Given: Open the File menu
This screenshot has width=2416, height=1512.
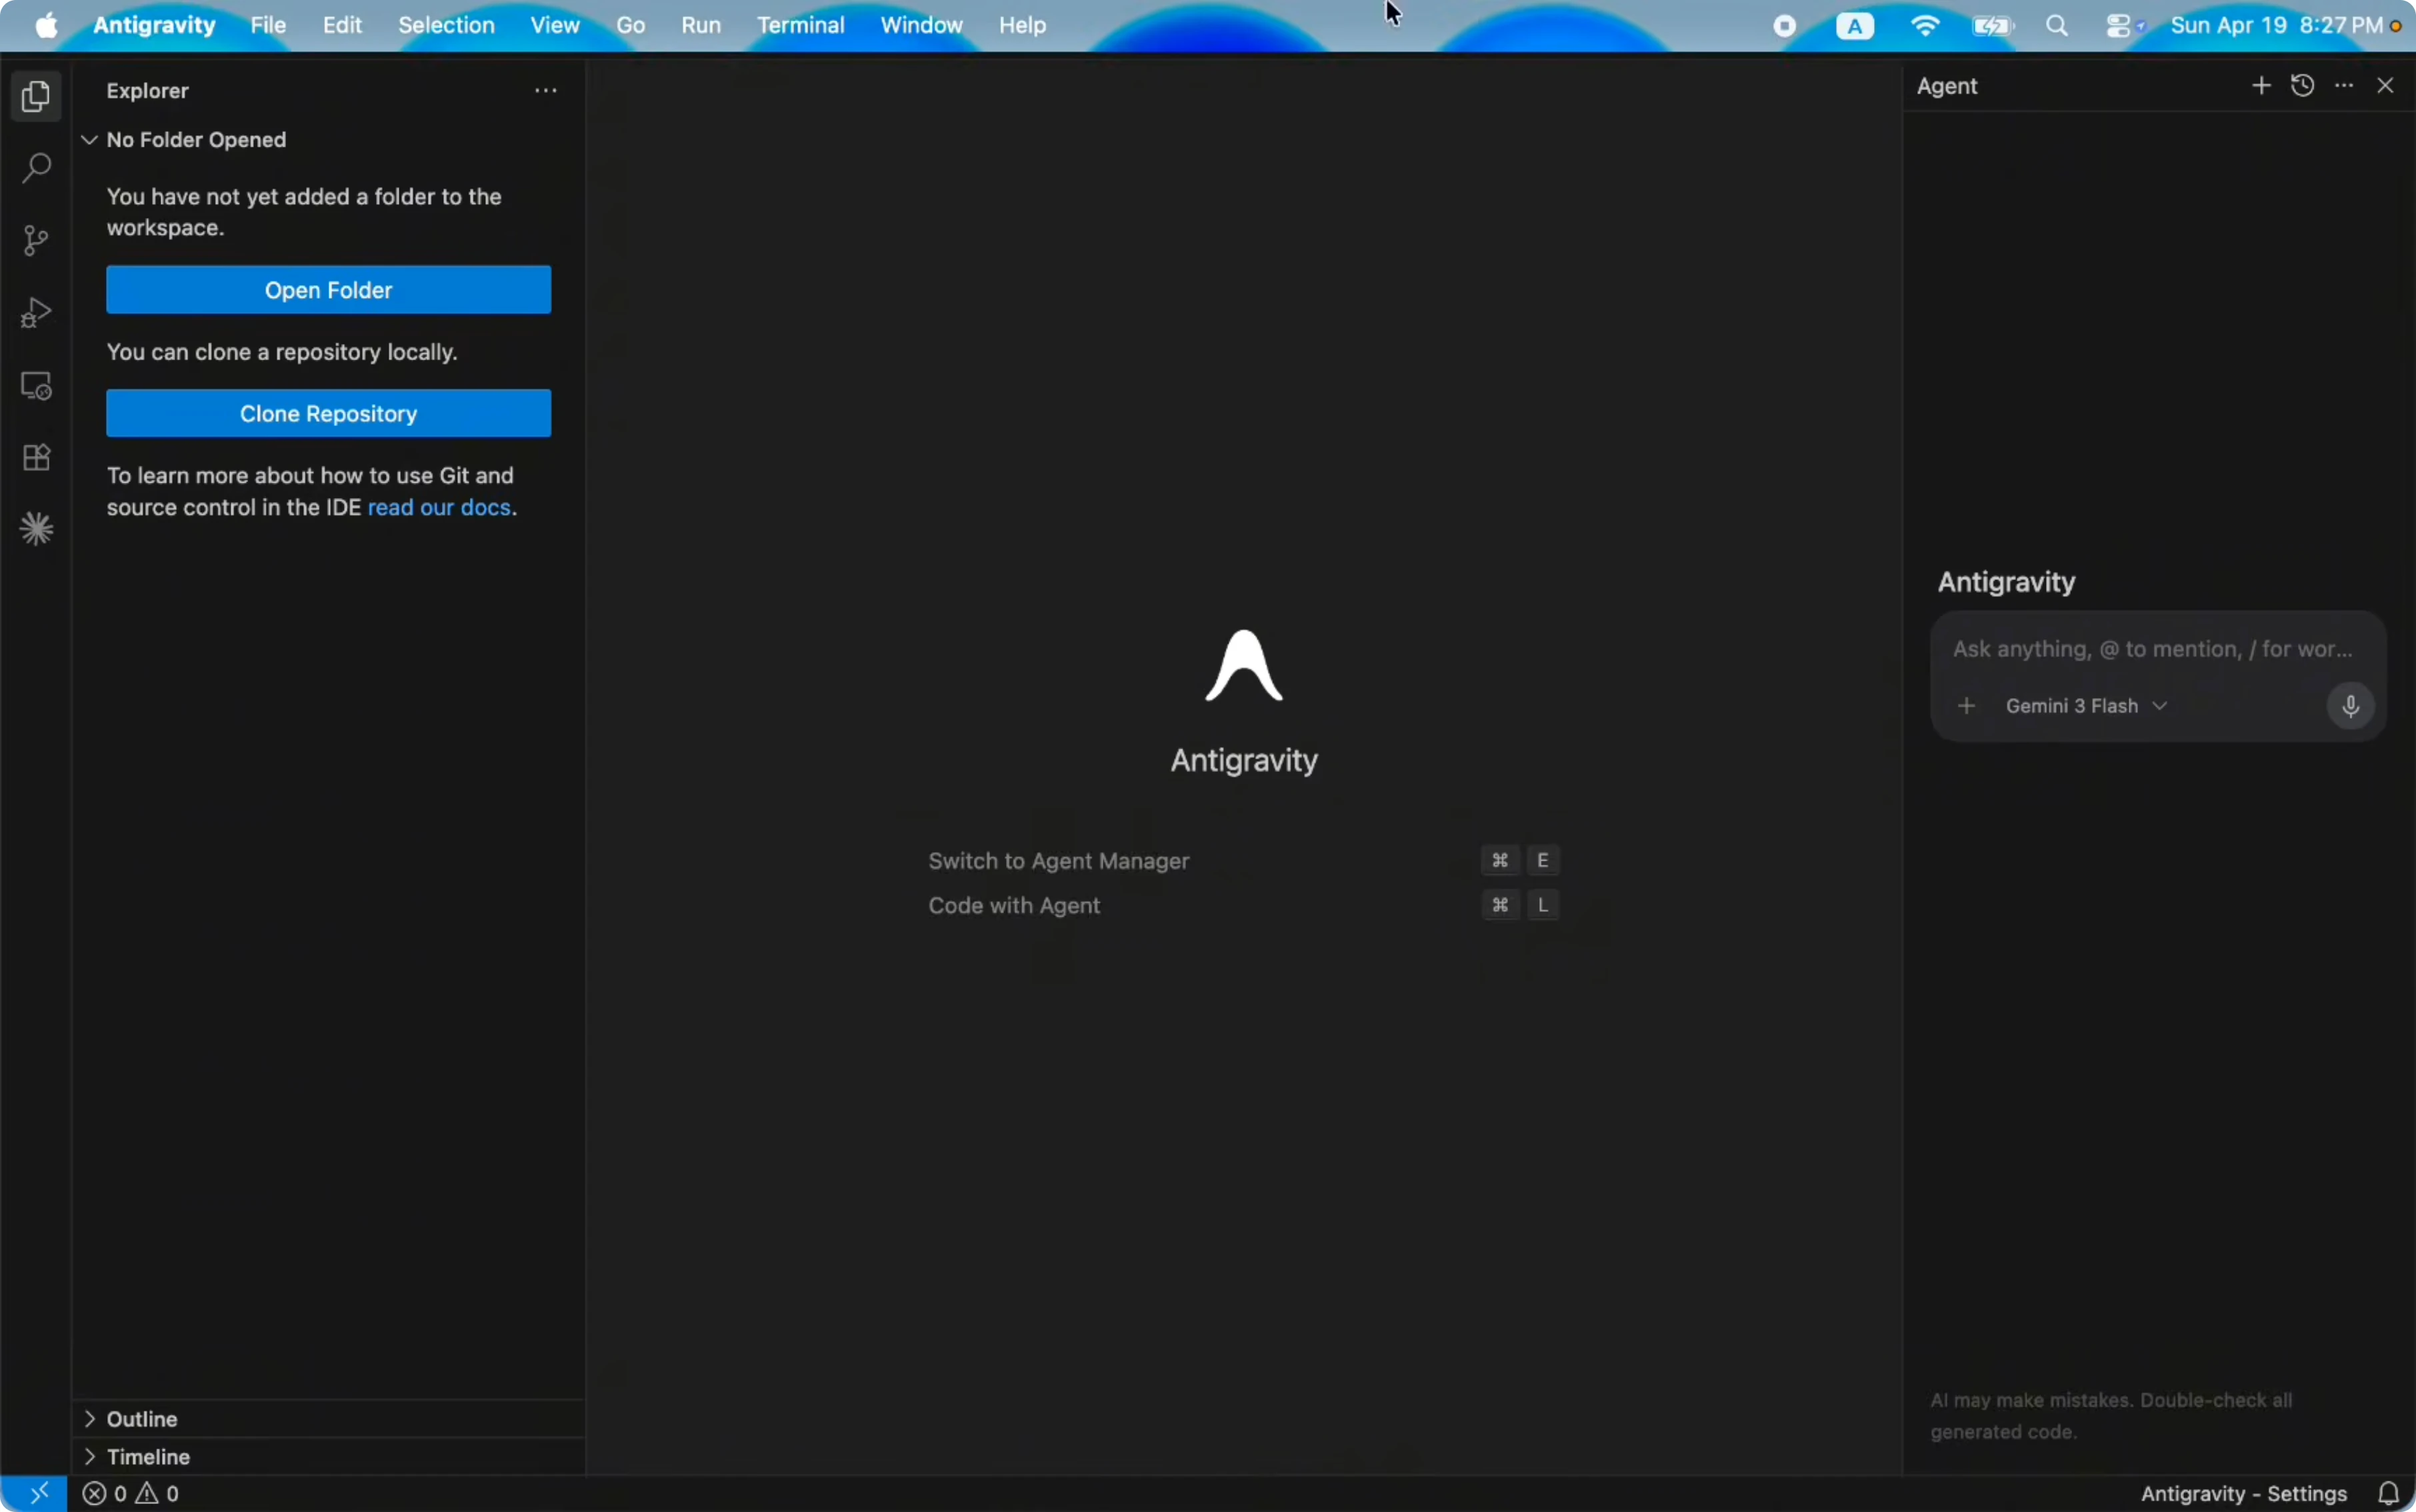Looking at the screenshot, I should 268,25.
